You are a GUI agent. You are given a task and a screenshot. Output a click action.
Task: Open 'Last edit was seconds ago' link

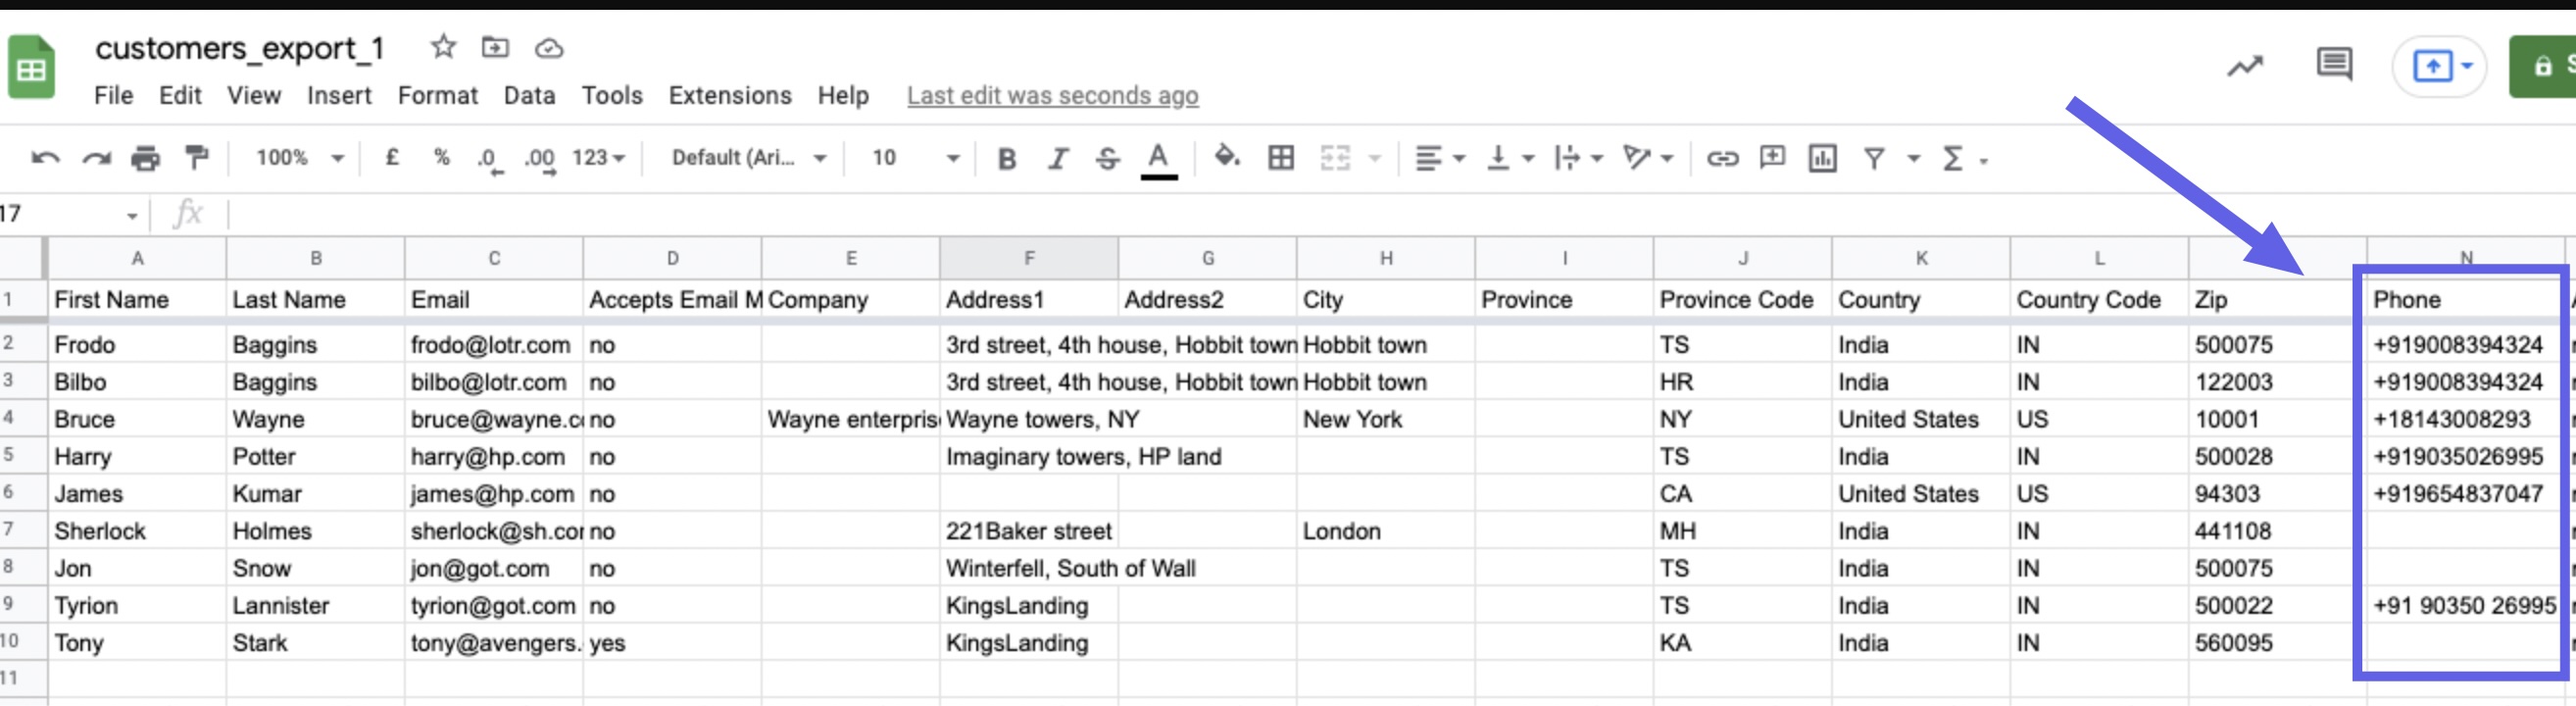(x=1052, y=95)
